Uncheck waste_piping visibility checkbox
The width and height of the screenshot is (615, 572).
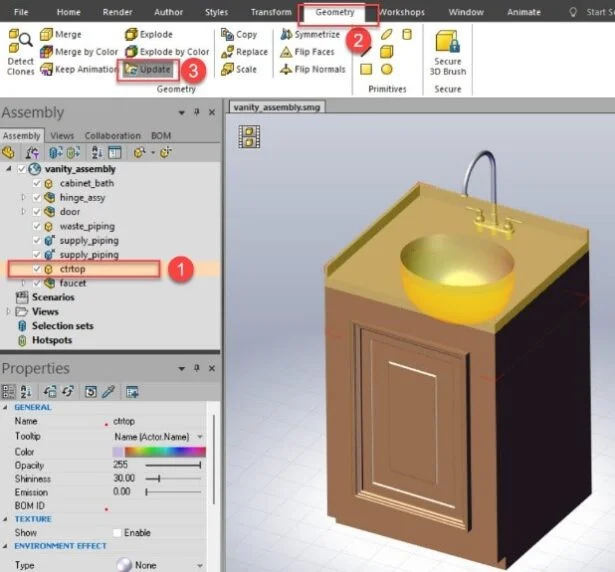(x=36, y=226)
